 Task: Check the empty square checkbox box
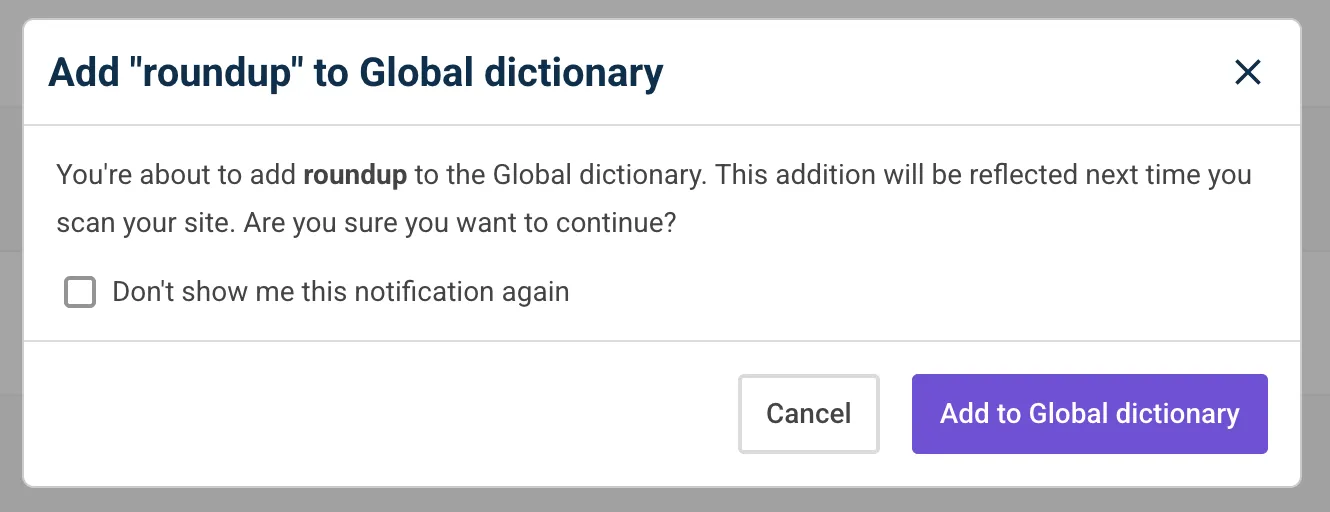pyautogui.click(x=80, y=292)
